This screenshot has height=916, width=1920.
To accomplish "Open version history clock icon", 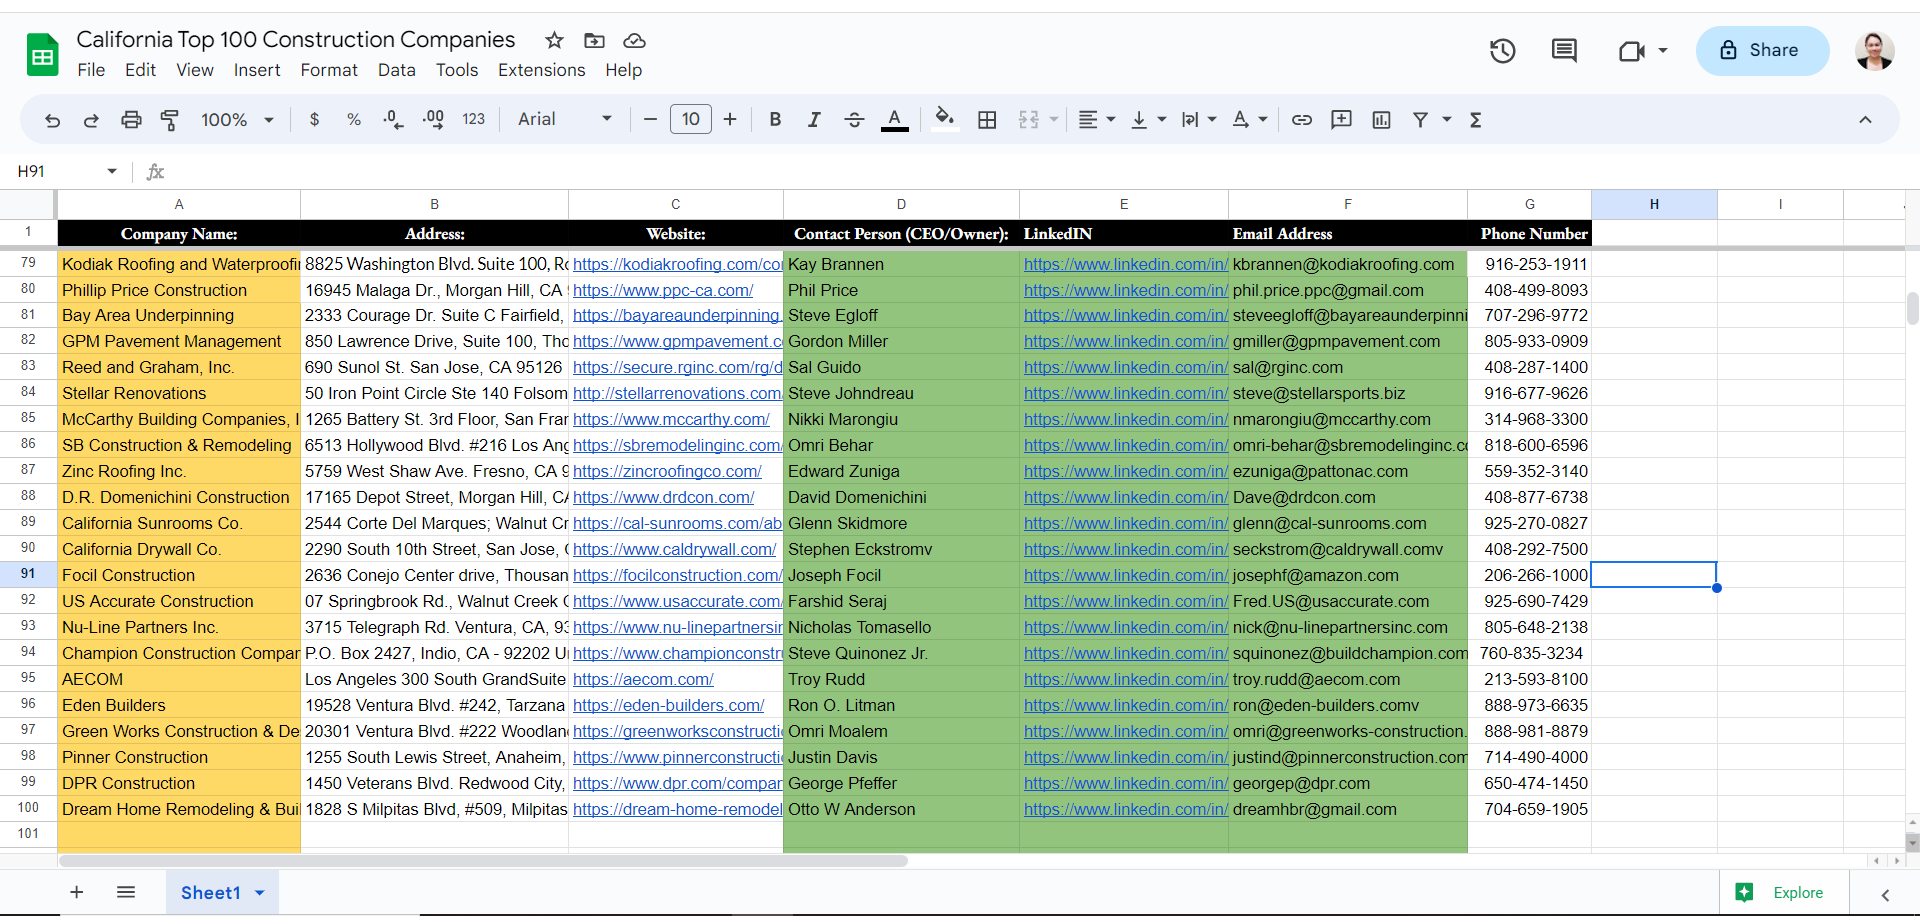I will (x=1502, y=50).
